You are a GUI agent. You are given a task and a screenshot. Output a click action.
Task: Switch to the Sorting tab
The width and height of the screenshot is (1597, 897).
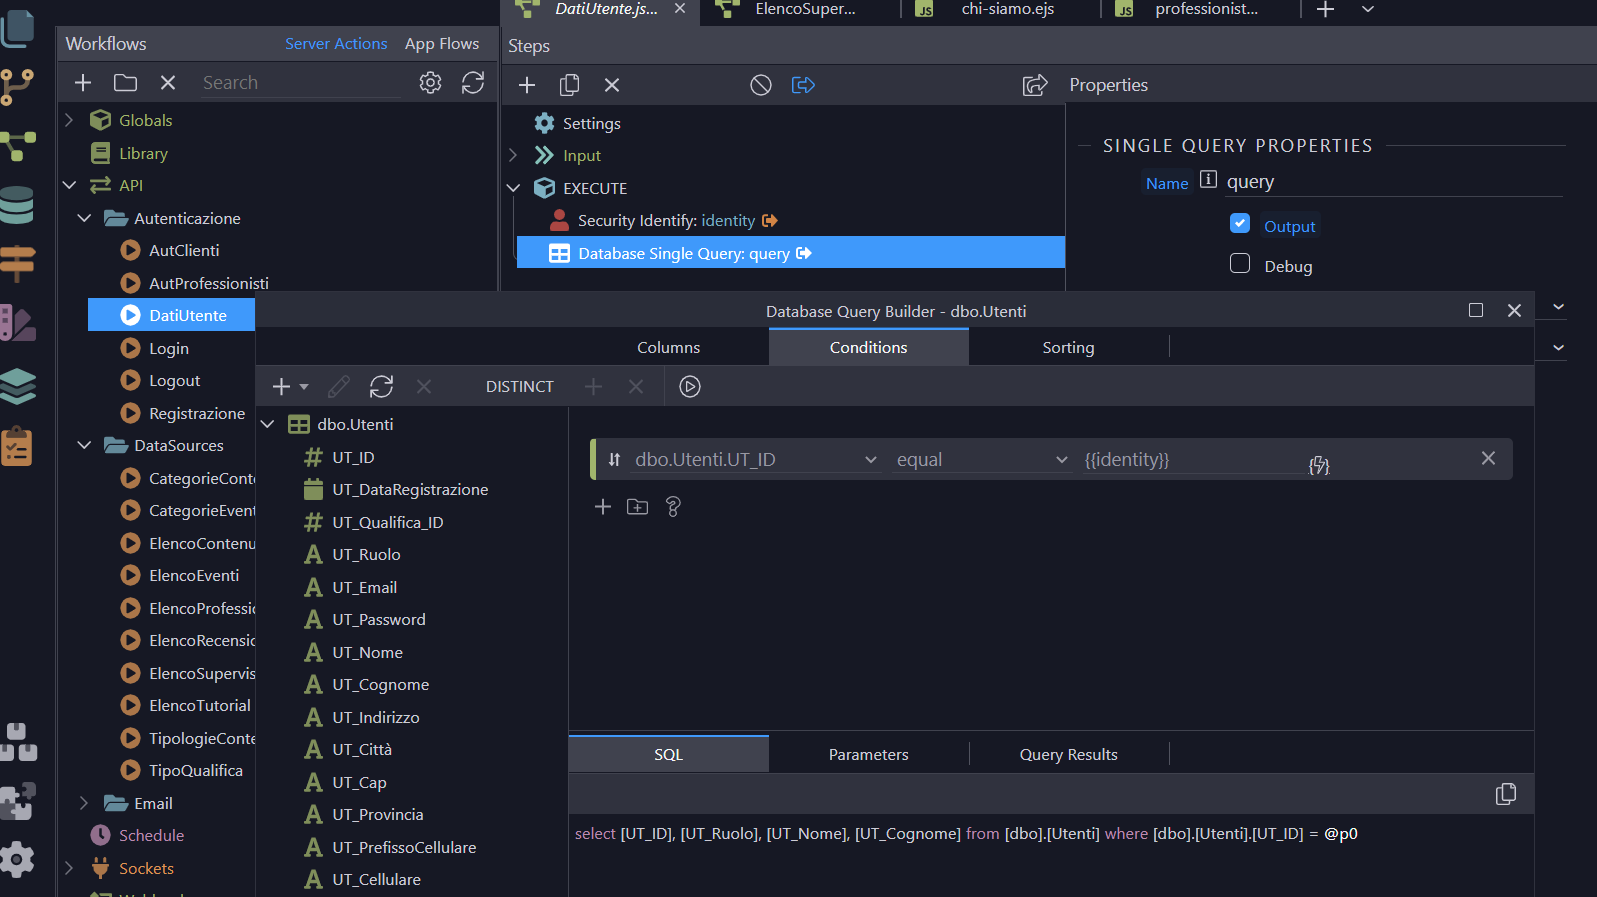click(1068, 348)
